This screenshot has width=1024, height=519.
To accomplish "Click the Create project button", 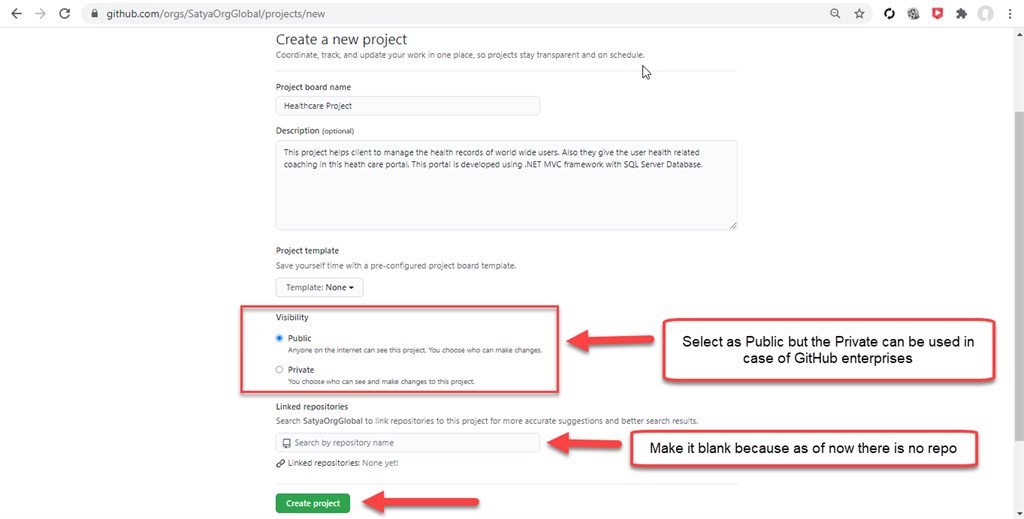I will click(313, 503).
